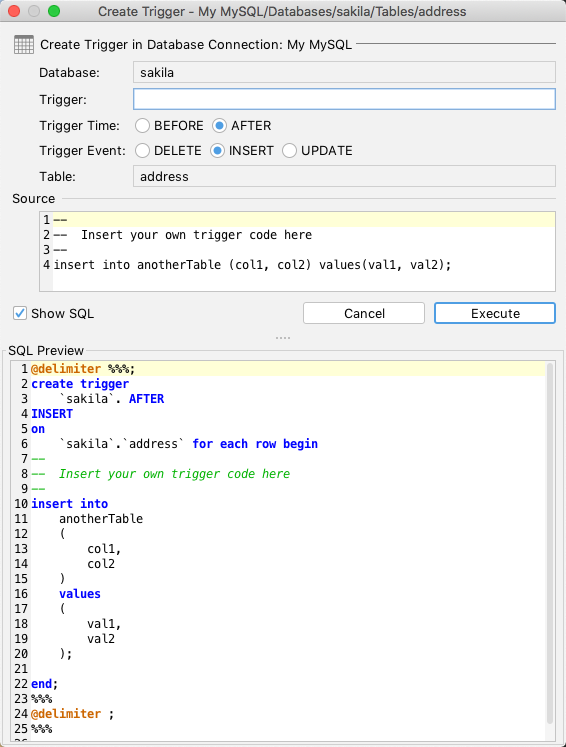The image size is (566, 747).
Task: Click 'values' keyword on preview line 16
Action: tap(80, 594)
